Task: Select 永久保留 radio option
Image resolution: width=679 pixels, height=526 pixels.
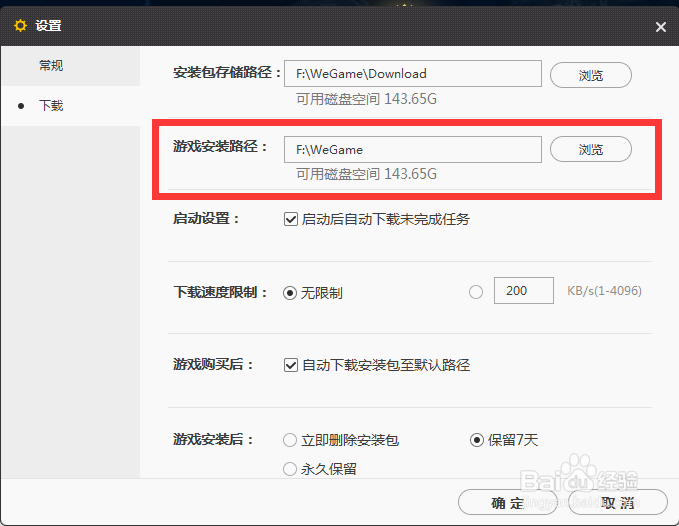Action: [x=290, y=469]
